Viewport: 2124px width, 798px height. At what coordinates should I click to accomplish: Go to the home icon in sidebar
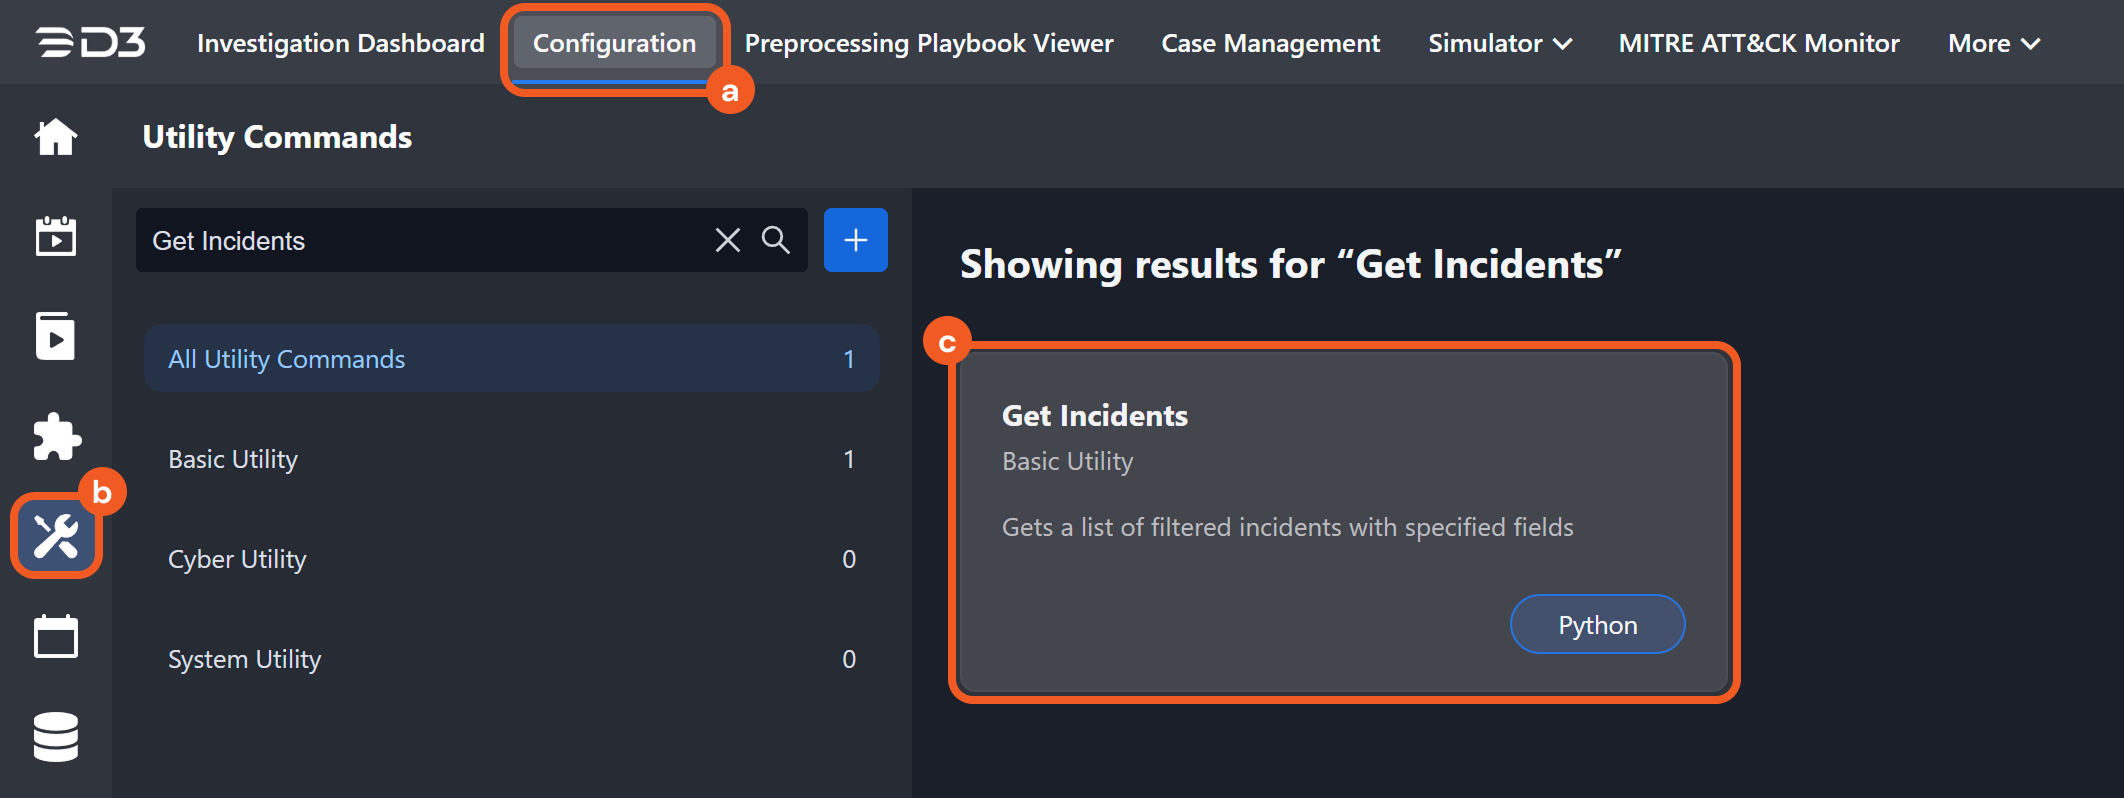click(56, 137)
